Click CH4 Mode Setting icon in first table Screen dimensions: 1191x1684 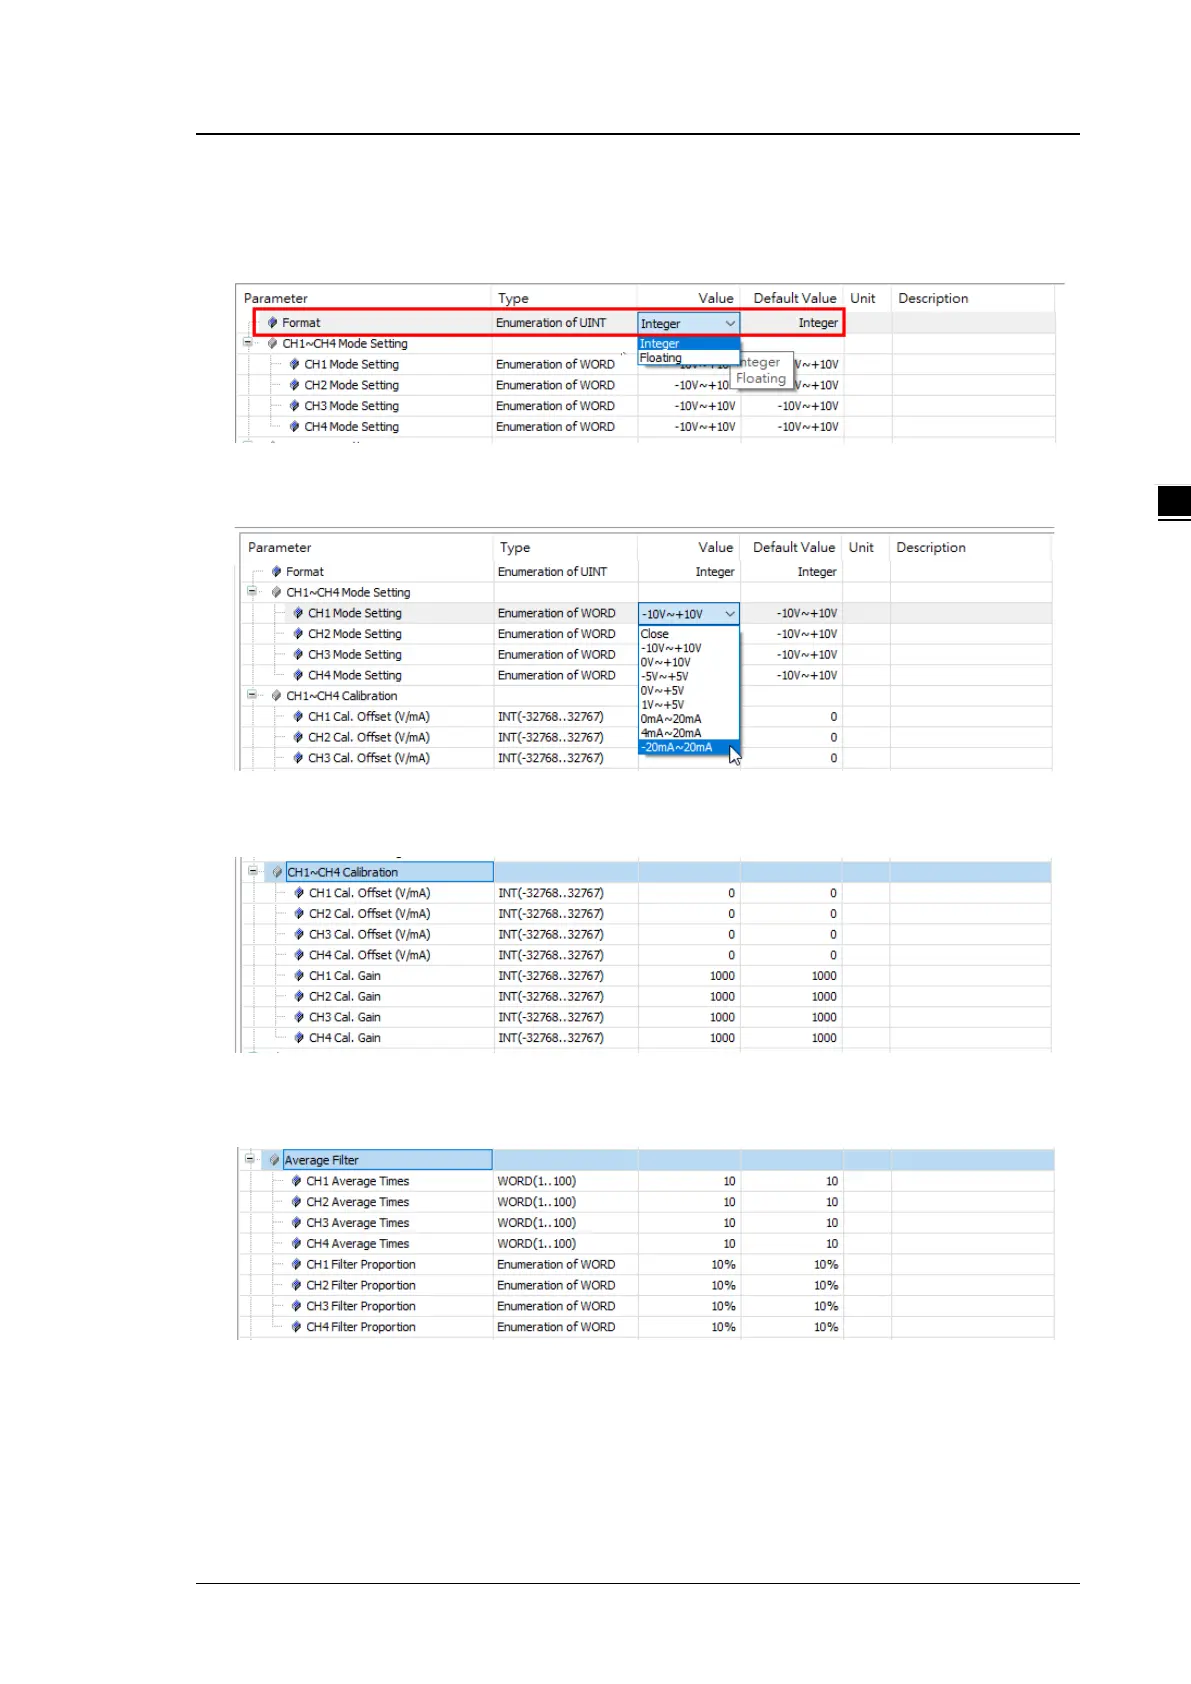[294, 427]
